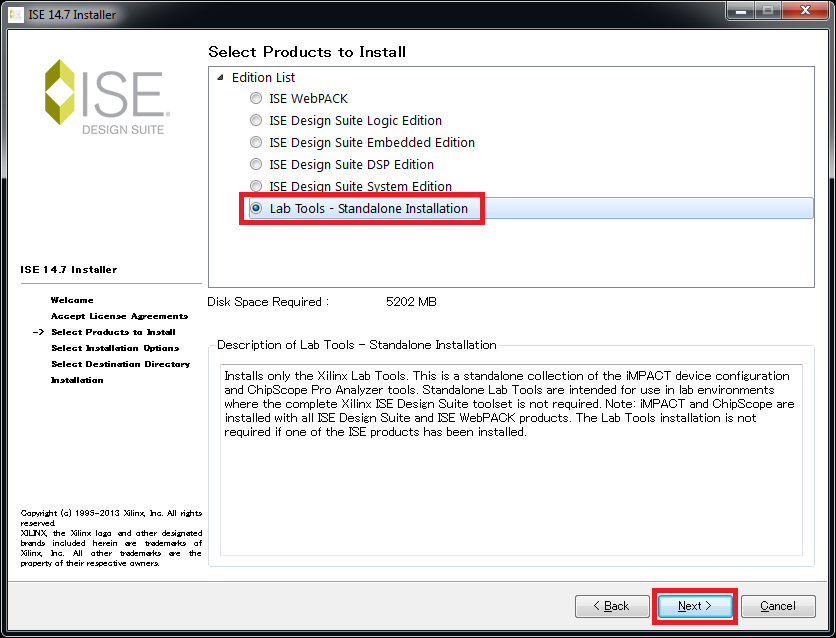The height and width of the screenshot is (638, 836).
Task: Click the Edition List label
Action: tap(263, 77)
